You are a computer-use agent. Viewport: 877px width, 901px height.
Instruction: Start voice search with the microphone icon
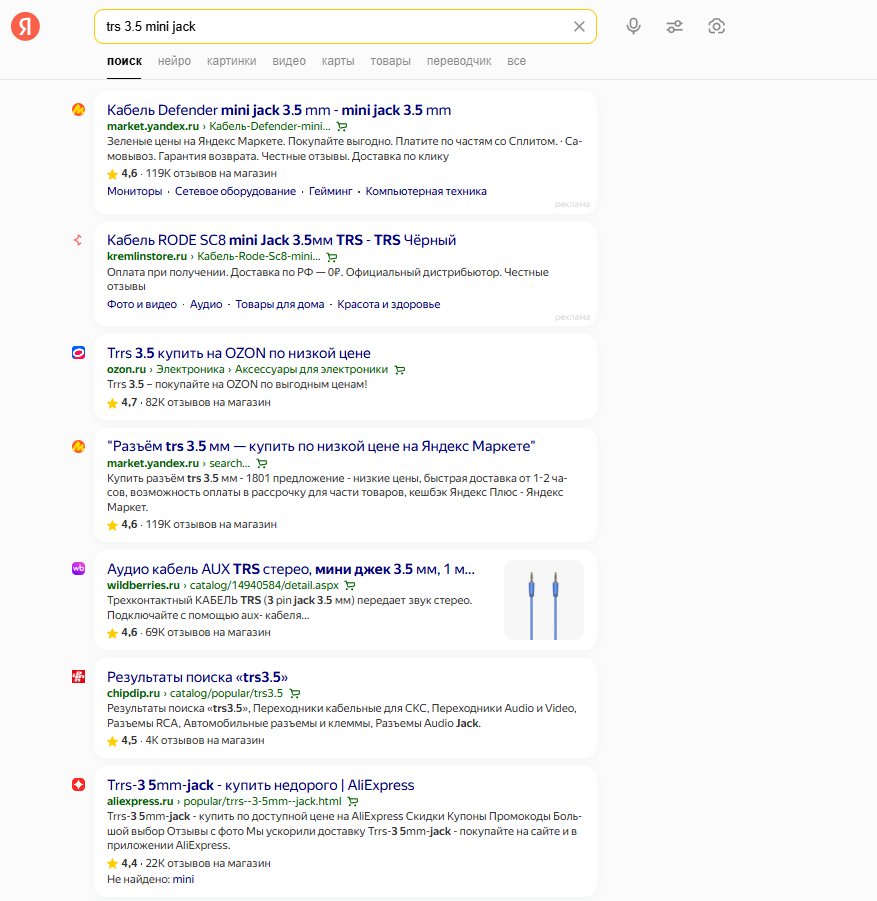point(633,26)
